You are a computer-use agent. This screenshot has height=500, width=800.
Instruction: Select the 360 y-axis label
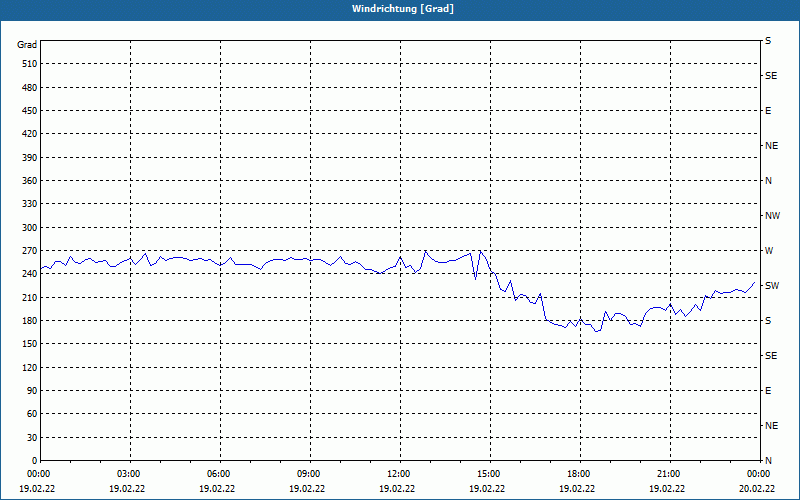pos(30,181)
